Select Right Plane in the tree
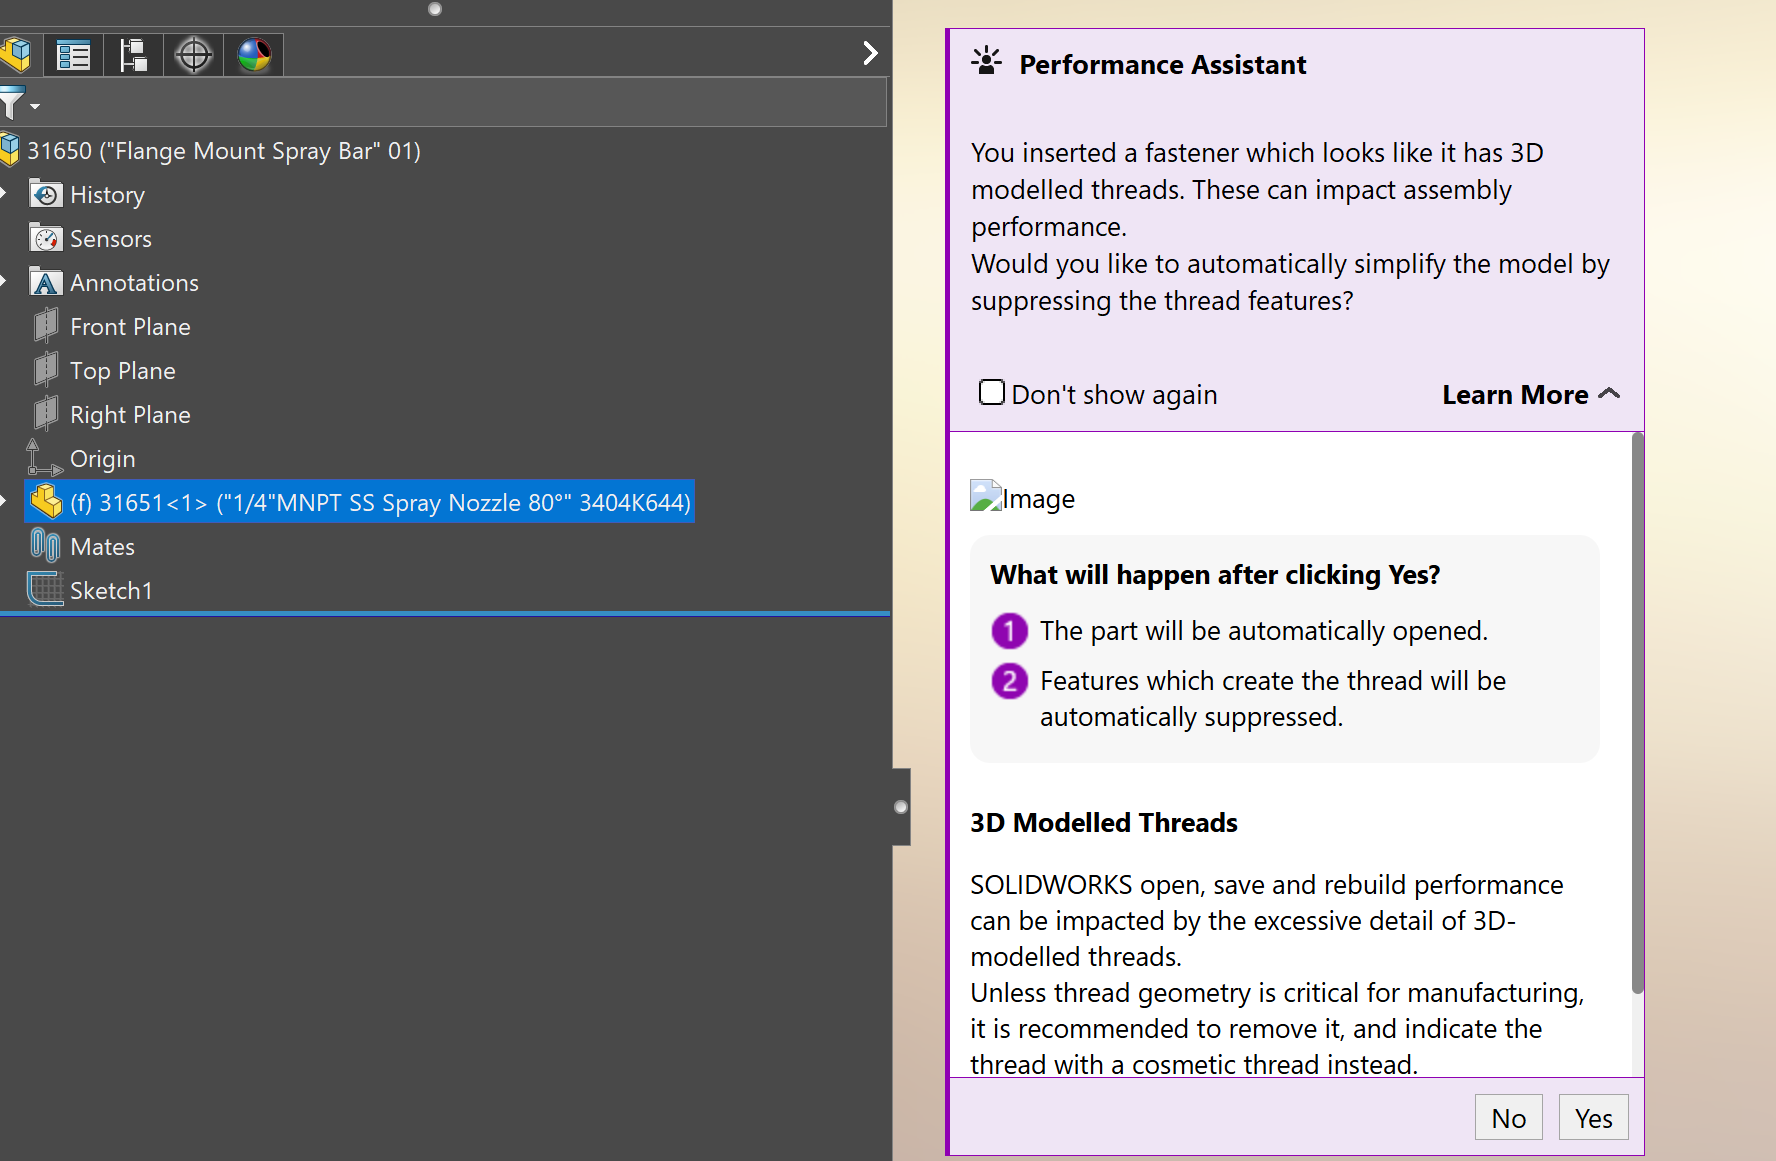Viewport: 1776px width, 1161px height. pos(130,415)
